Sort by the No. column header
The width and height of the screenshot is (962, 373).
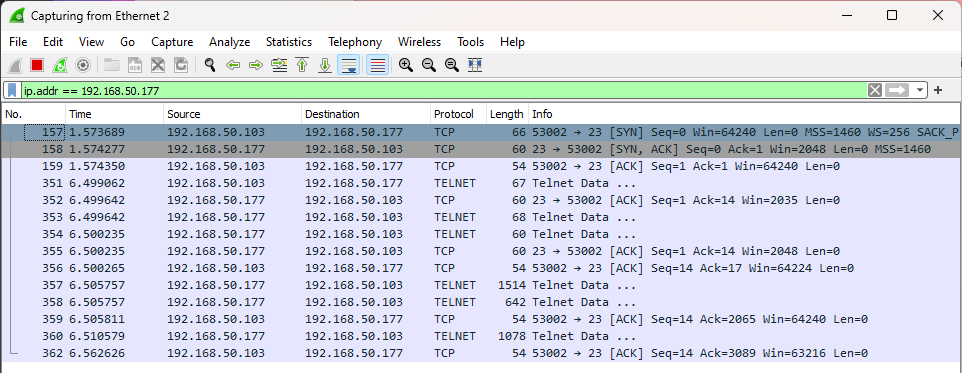[34, 114]
